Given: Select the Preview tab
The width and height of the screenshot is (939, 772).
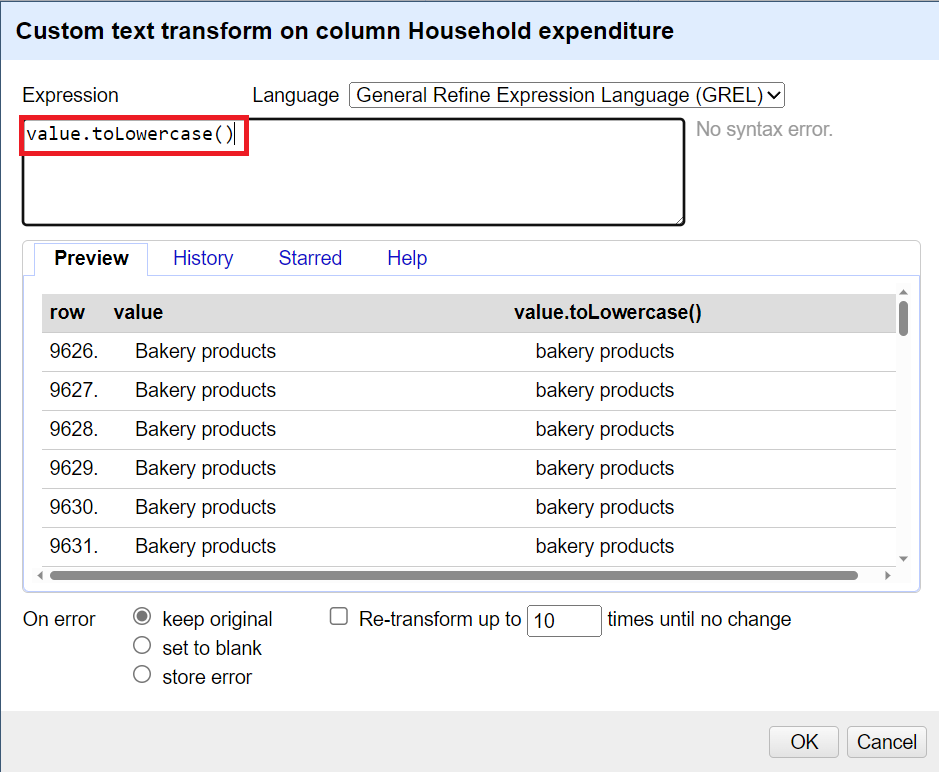Looking at the screenshot, I should [x=90, y=258].
